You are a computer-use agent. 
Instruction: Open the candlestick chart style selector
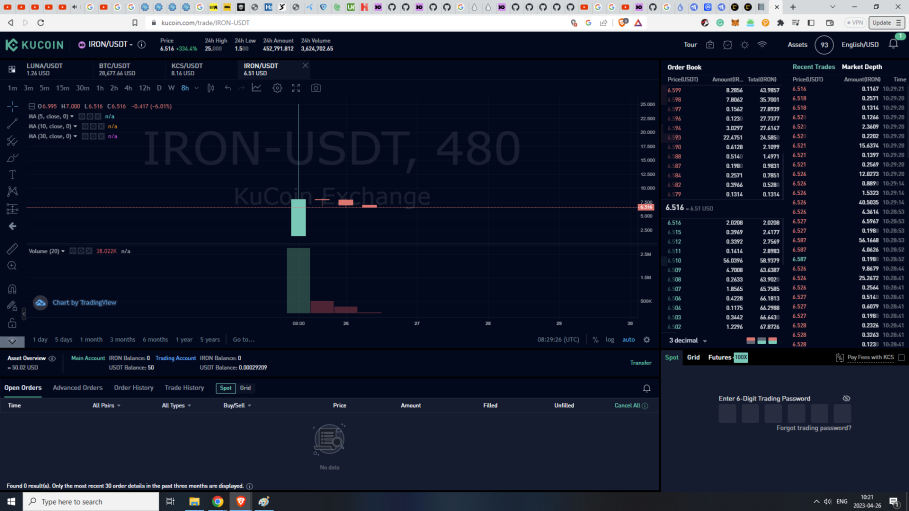pyautogui.click(x=211, y=88)
